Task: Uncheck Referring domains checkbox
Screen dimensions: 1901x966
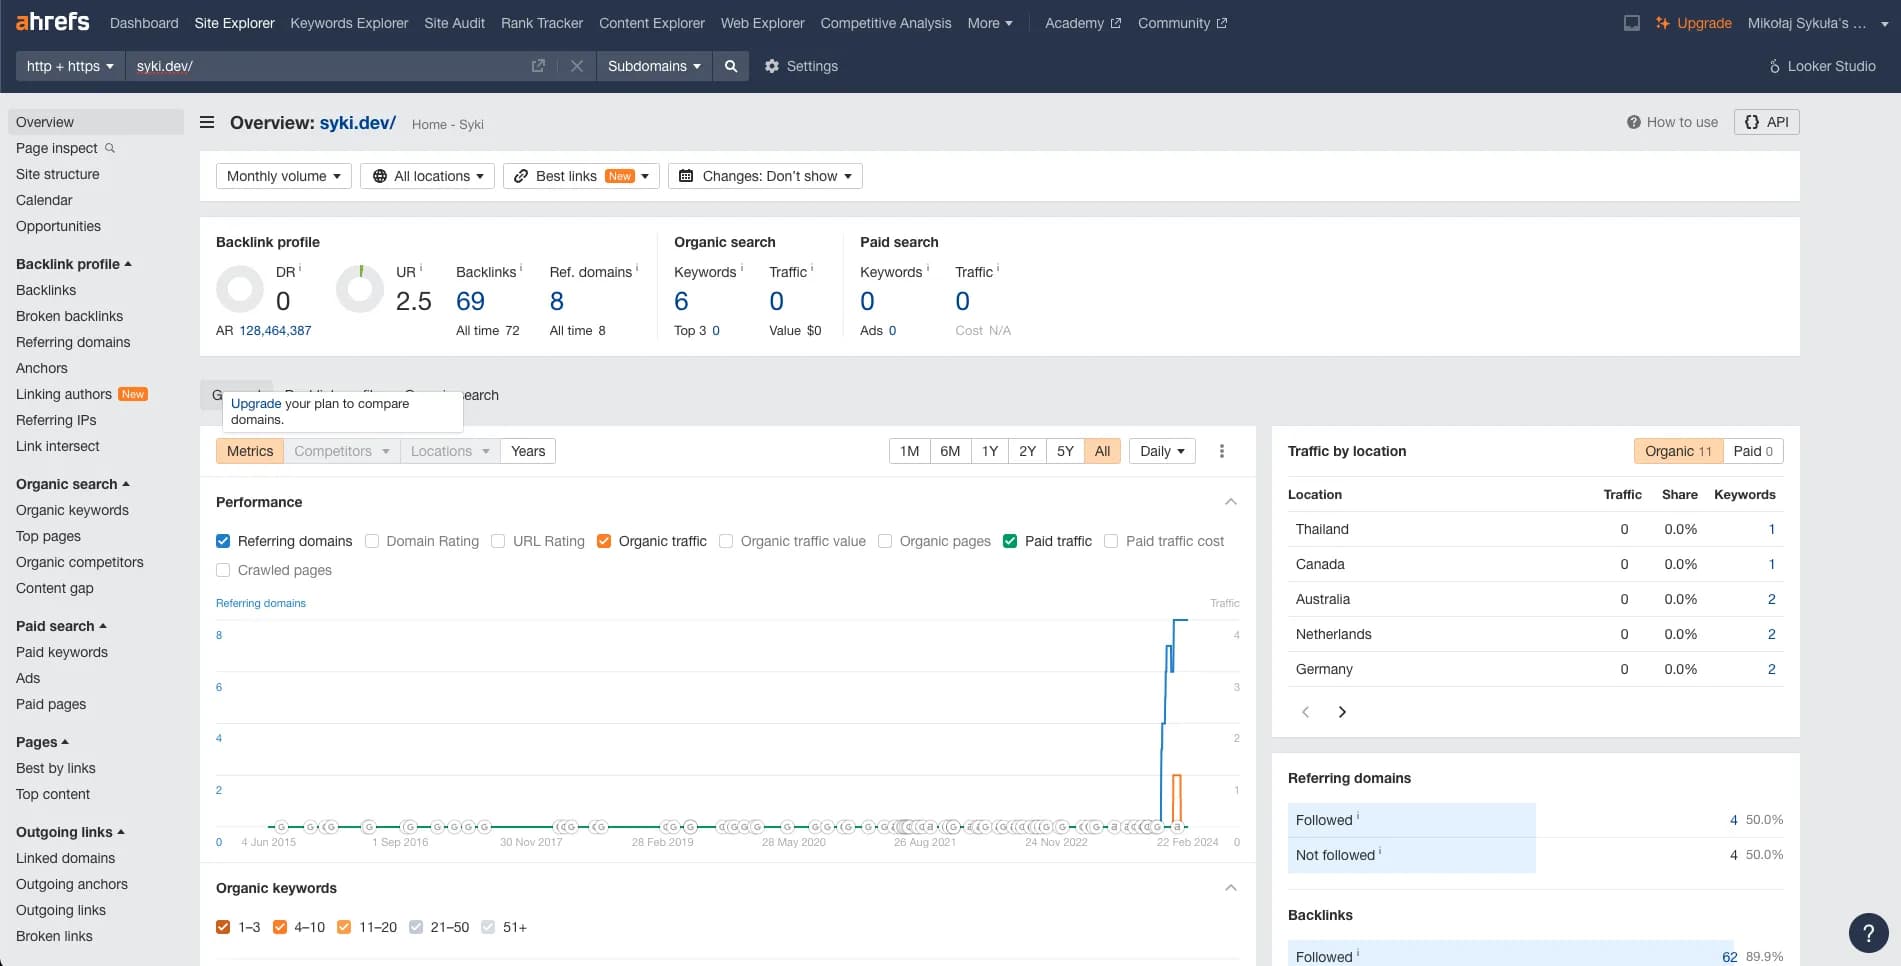Action: 223,541
